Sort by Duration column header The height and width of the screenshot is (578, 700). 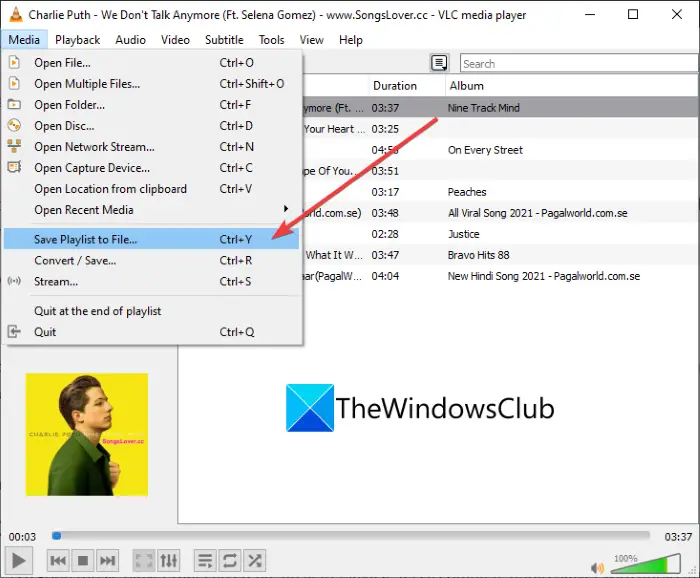tap(407, 85)
